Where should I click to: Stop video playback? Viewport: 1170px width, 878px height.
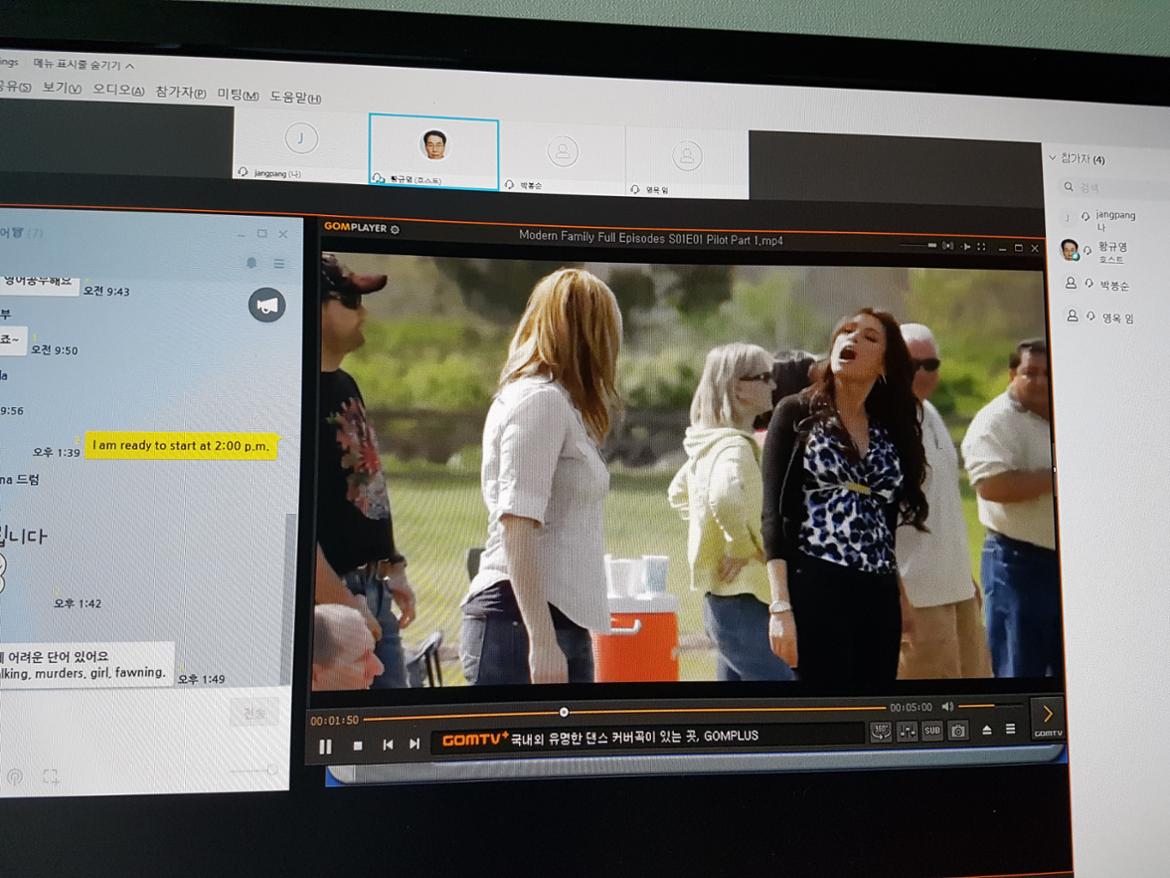click(358, 745)
